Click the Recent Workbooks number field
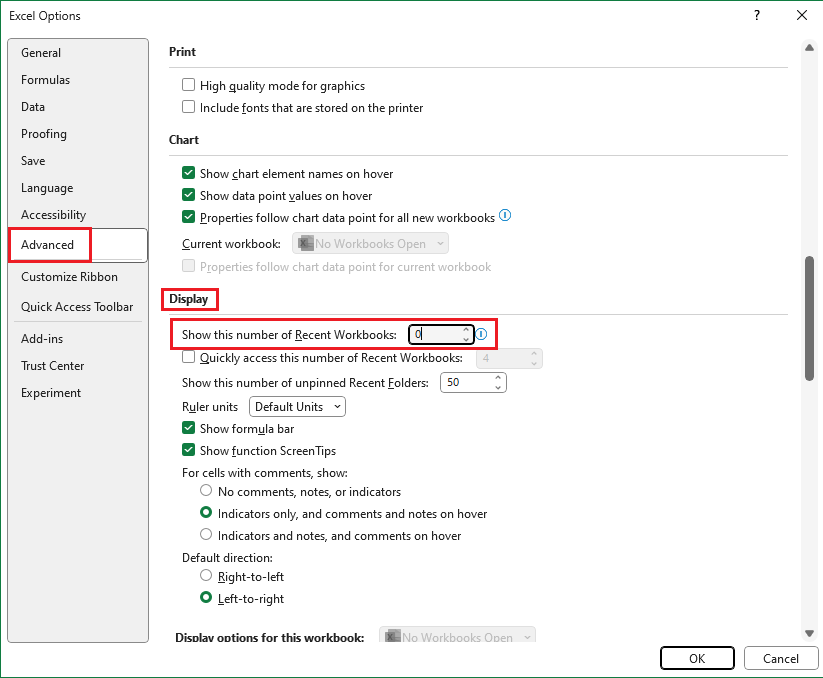Screen dimensions: 823x678 tap(436, 334)
